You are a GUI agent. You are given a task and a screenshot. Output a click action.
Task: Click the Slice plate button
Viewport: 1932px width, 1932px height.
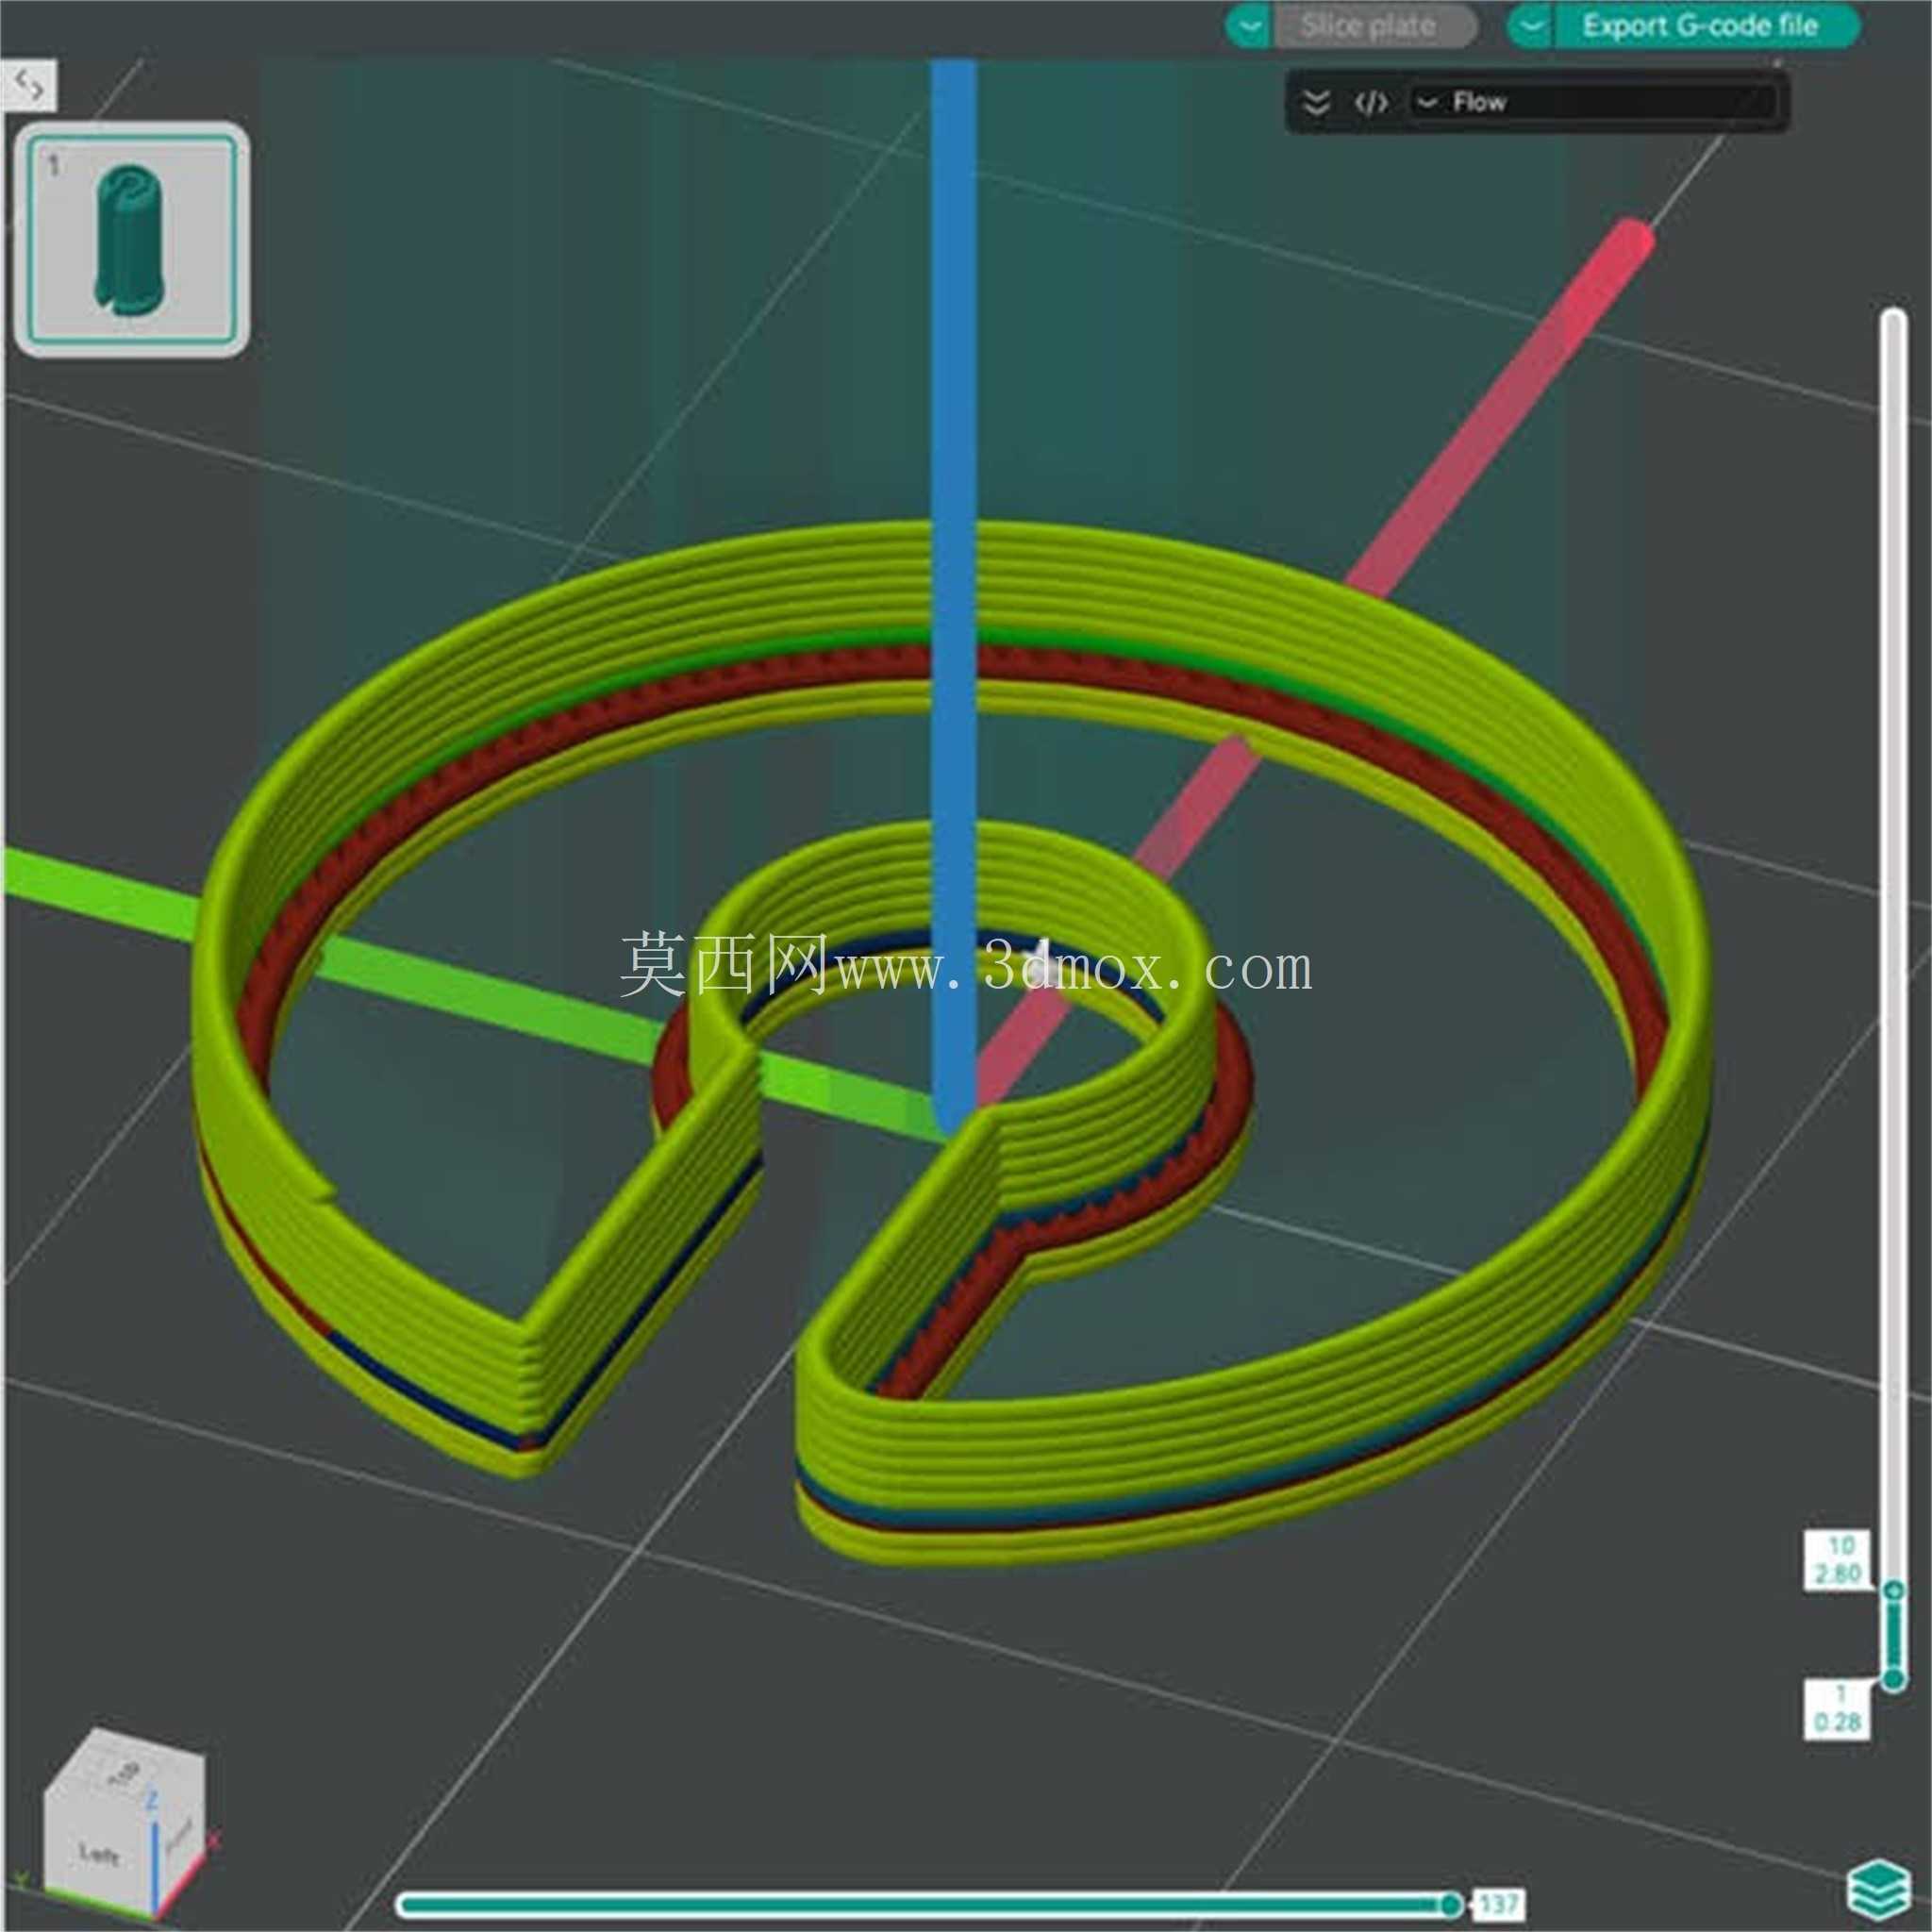[x=1374, y=26]
